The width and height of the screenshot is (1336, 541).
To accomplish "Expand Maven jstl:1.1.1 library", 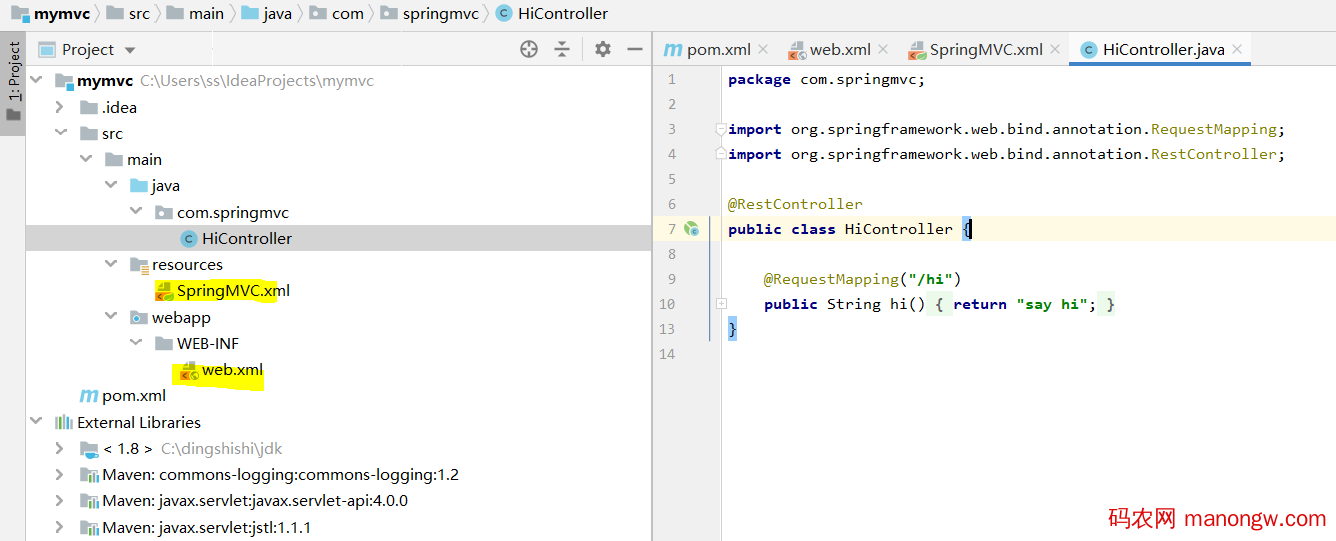I will point(60,527).
